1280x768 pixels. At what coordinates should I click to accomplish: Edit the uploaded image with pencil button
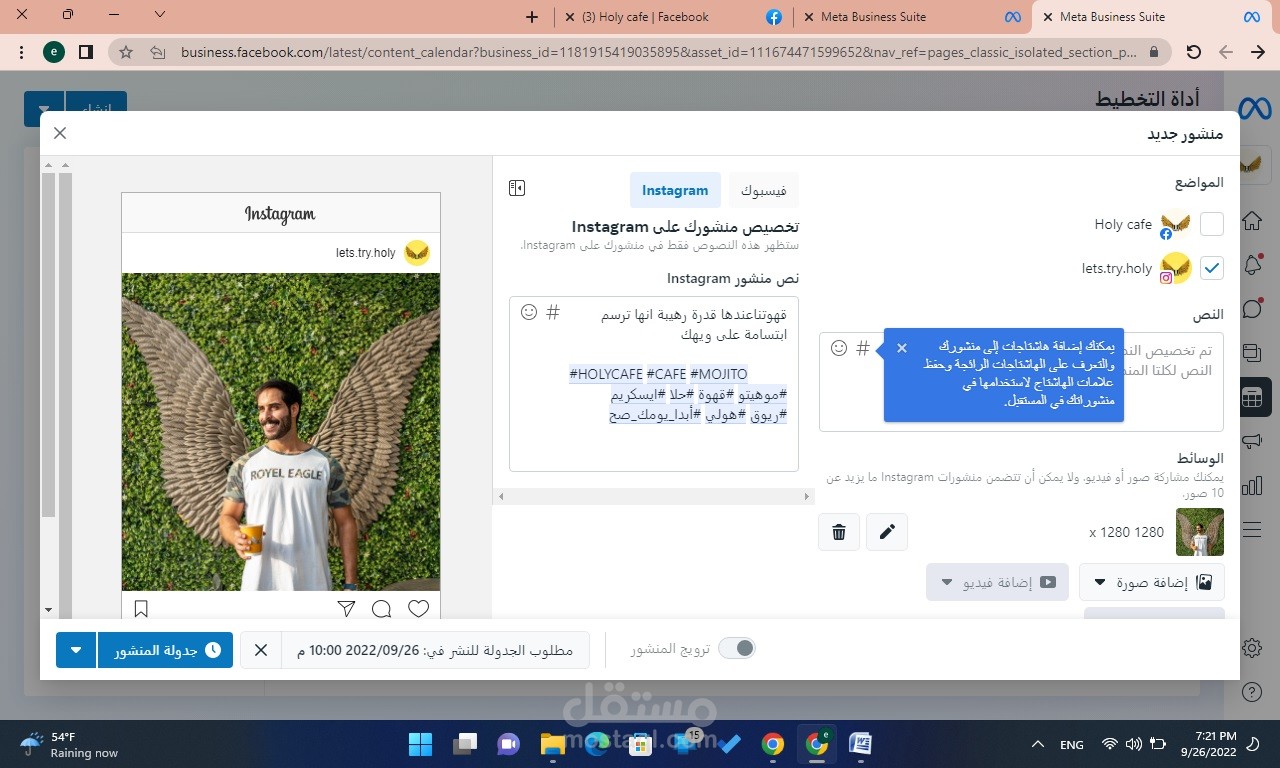[x=887, y=532]
